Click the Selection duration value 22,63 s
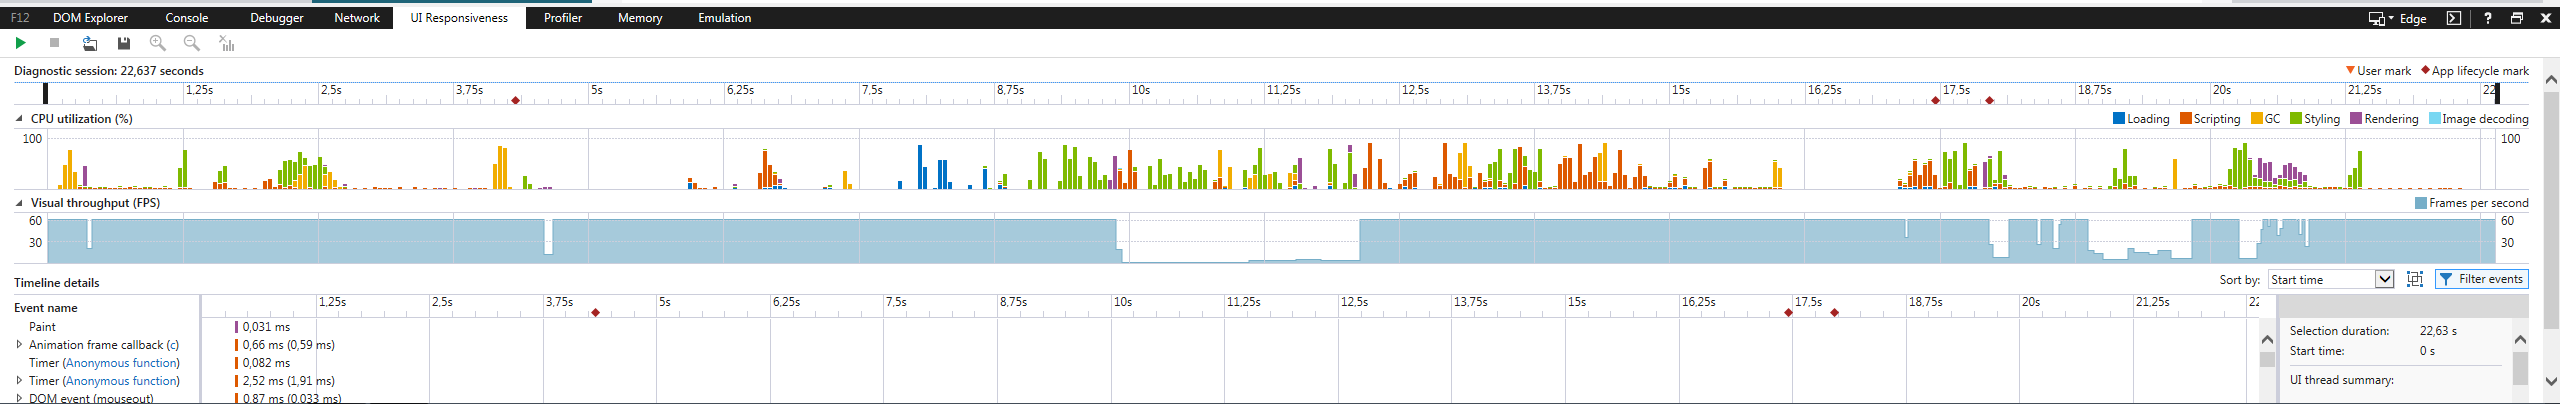Viewport: 2560px width, 404px height. click(2438, 330)
